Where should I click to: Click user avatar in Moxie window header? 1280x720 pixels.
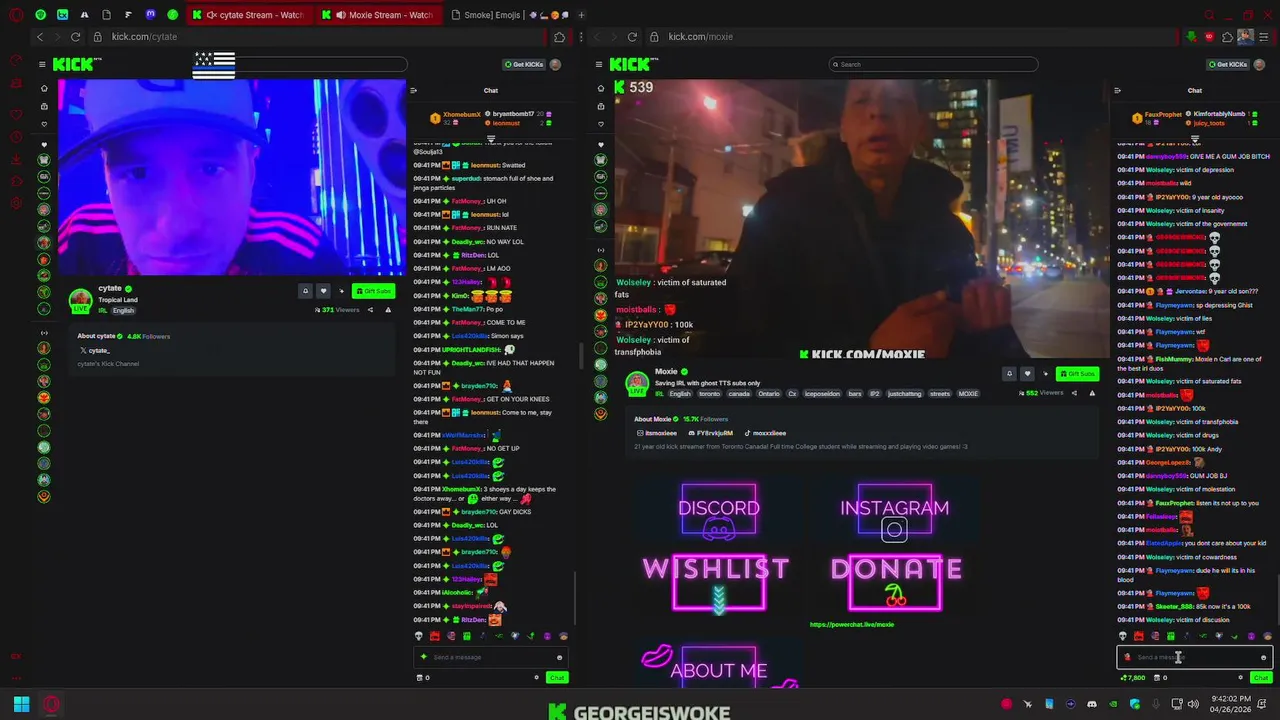pos(1259,64)
